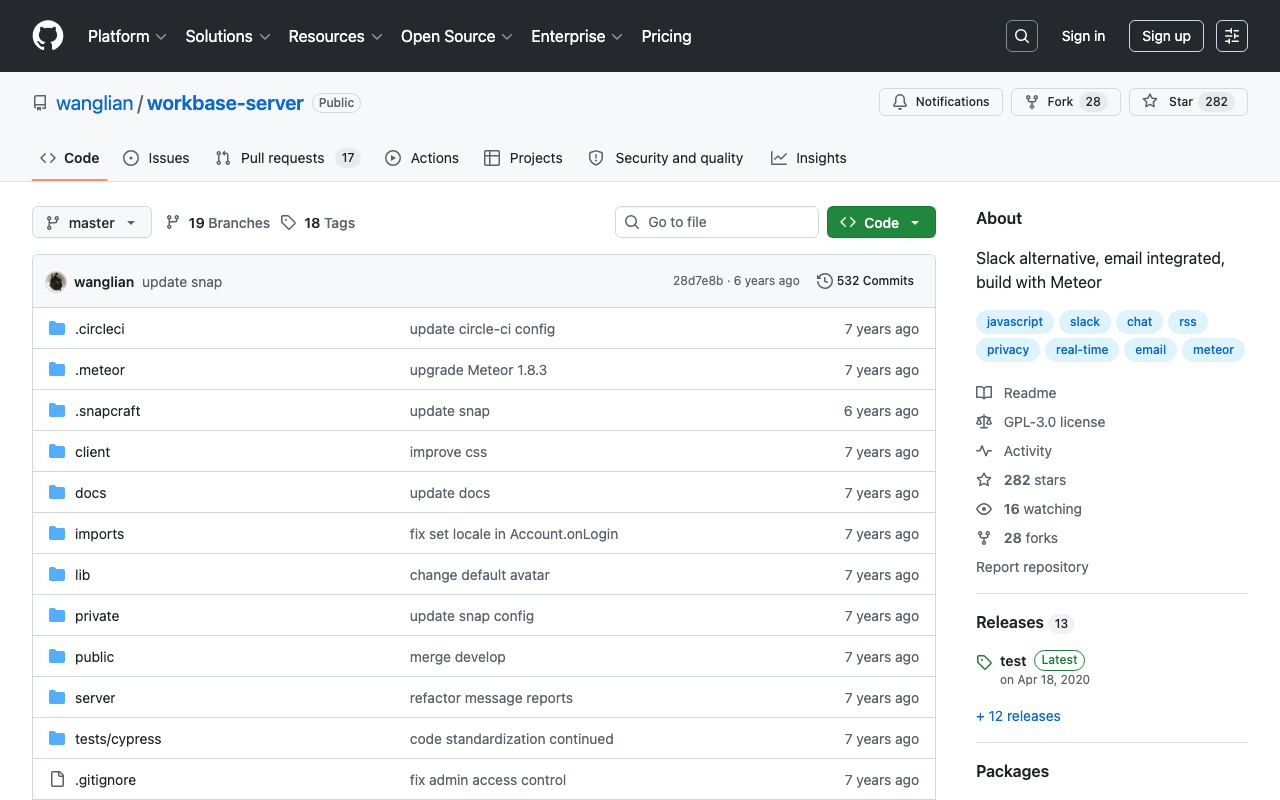Screen dimensions: 1280x800
Task: Open the Open Source header menu
Action: (457, 36)
